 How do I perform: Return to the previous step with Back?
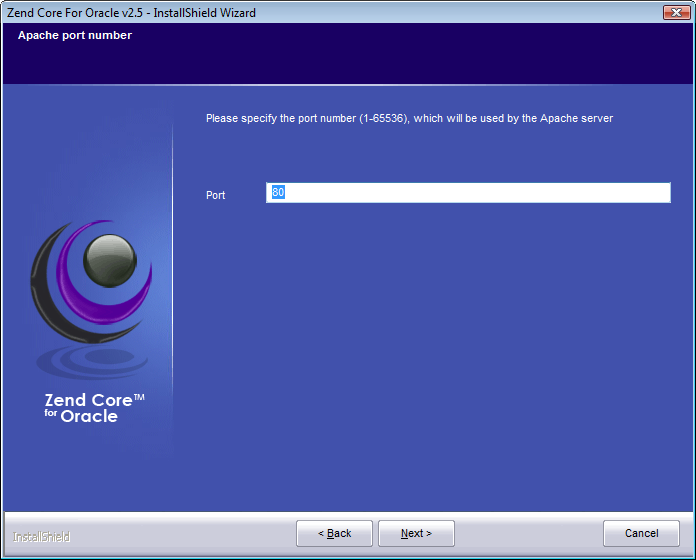pos(334,533)
